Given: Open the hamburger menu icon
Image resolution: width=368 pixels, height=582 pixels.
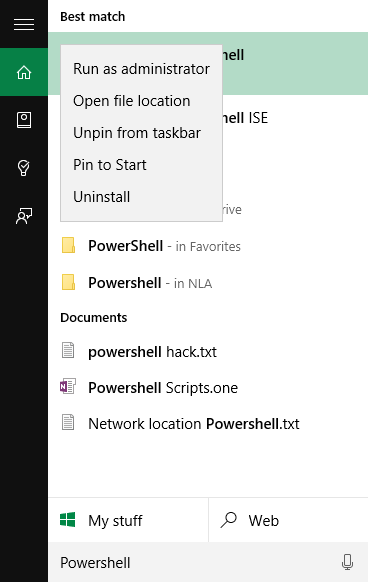Looking at the screenshot, I should [x=24, y=24].
